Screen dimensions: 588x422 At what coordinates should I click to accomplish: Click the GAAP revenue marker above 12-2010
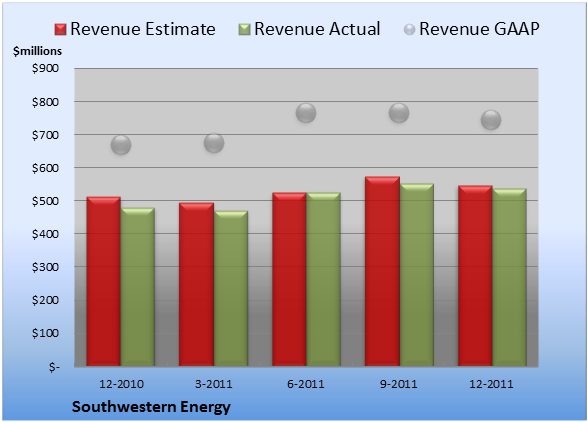[121, 145]
